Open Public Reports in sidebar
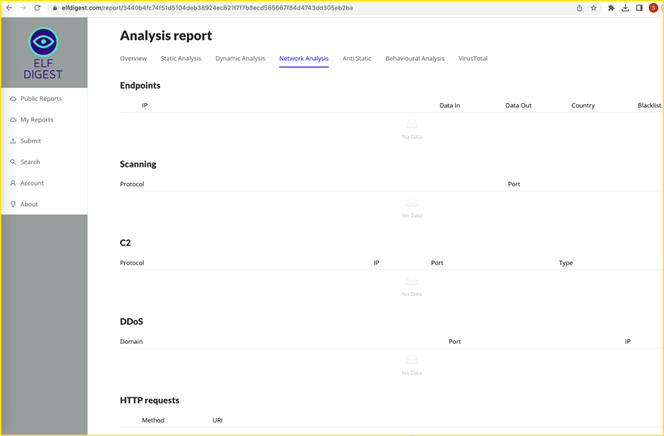 tap(41, 99)
